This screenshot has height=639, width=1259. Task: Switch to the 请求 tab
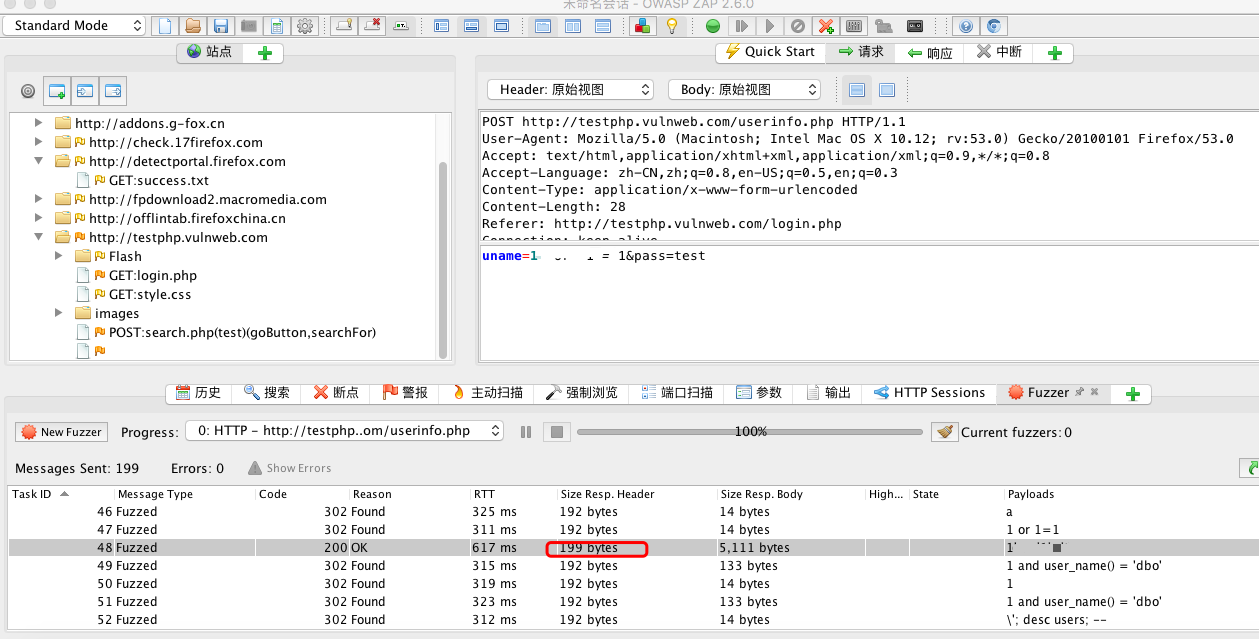(x=861, y=52)
